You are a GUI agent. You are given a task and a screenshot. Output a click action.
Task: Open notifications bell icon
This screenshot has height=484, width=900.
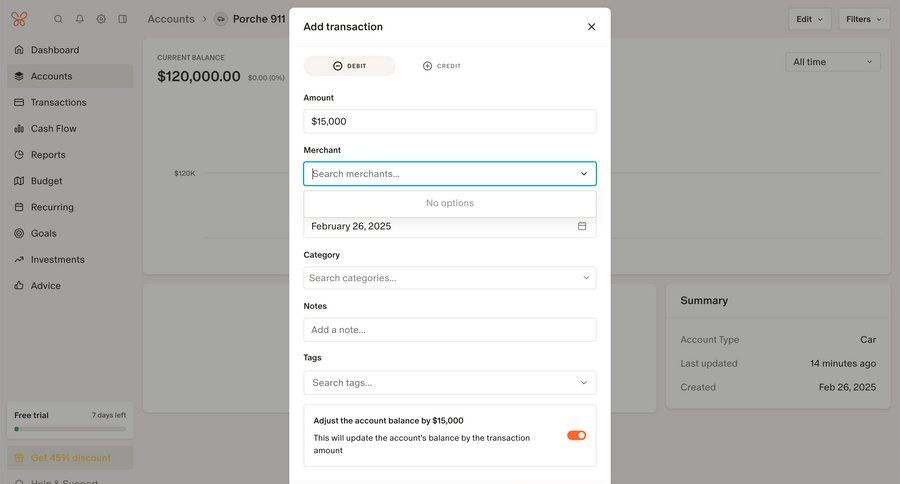click(x=80, y=19)
